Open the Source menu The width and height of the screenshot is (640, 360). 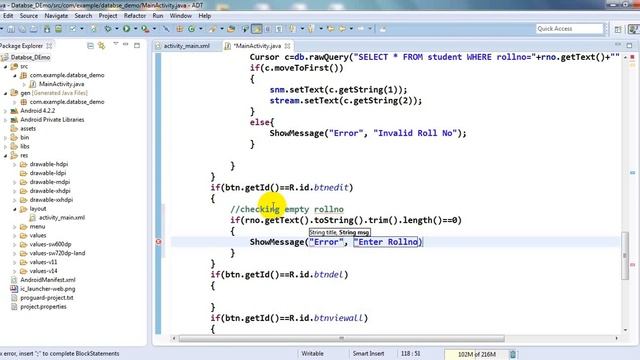[29, 16]
